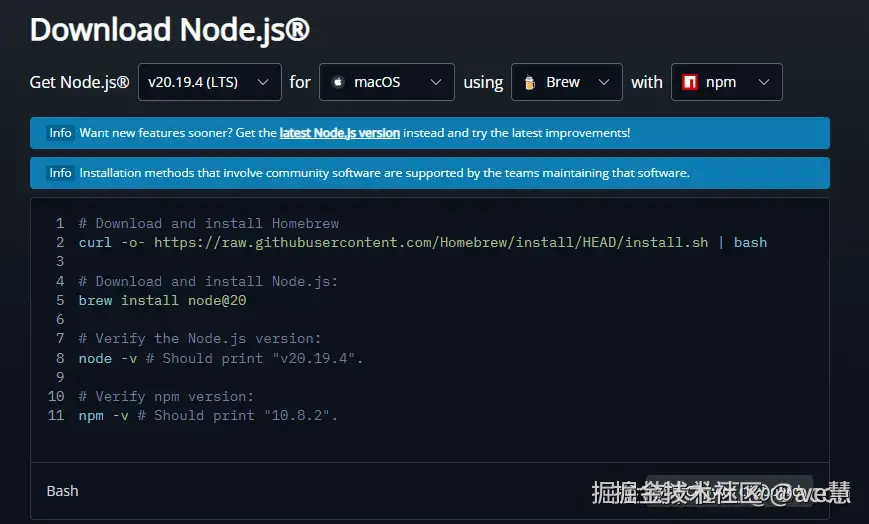
Task: Click the 'node -v' command line
Action: [221, 358]
